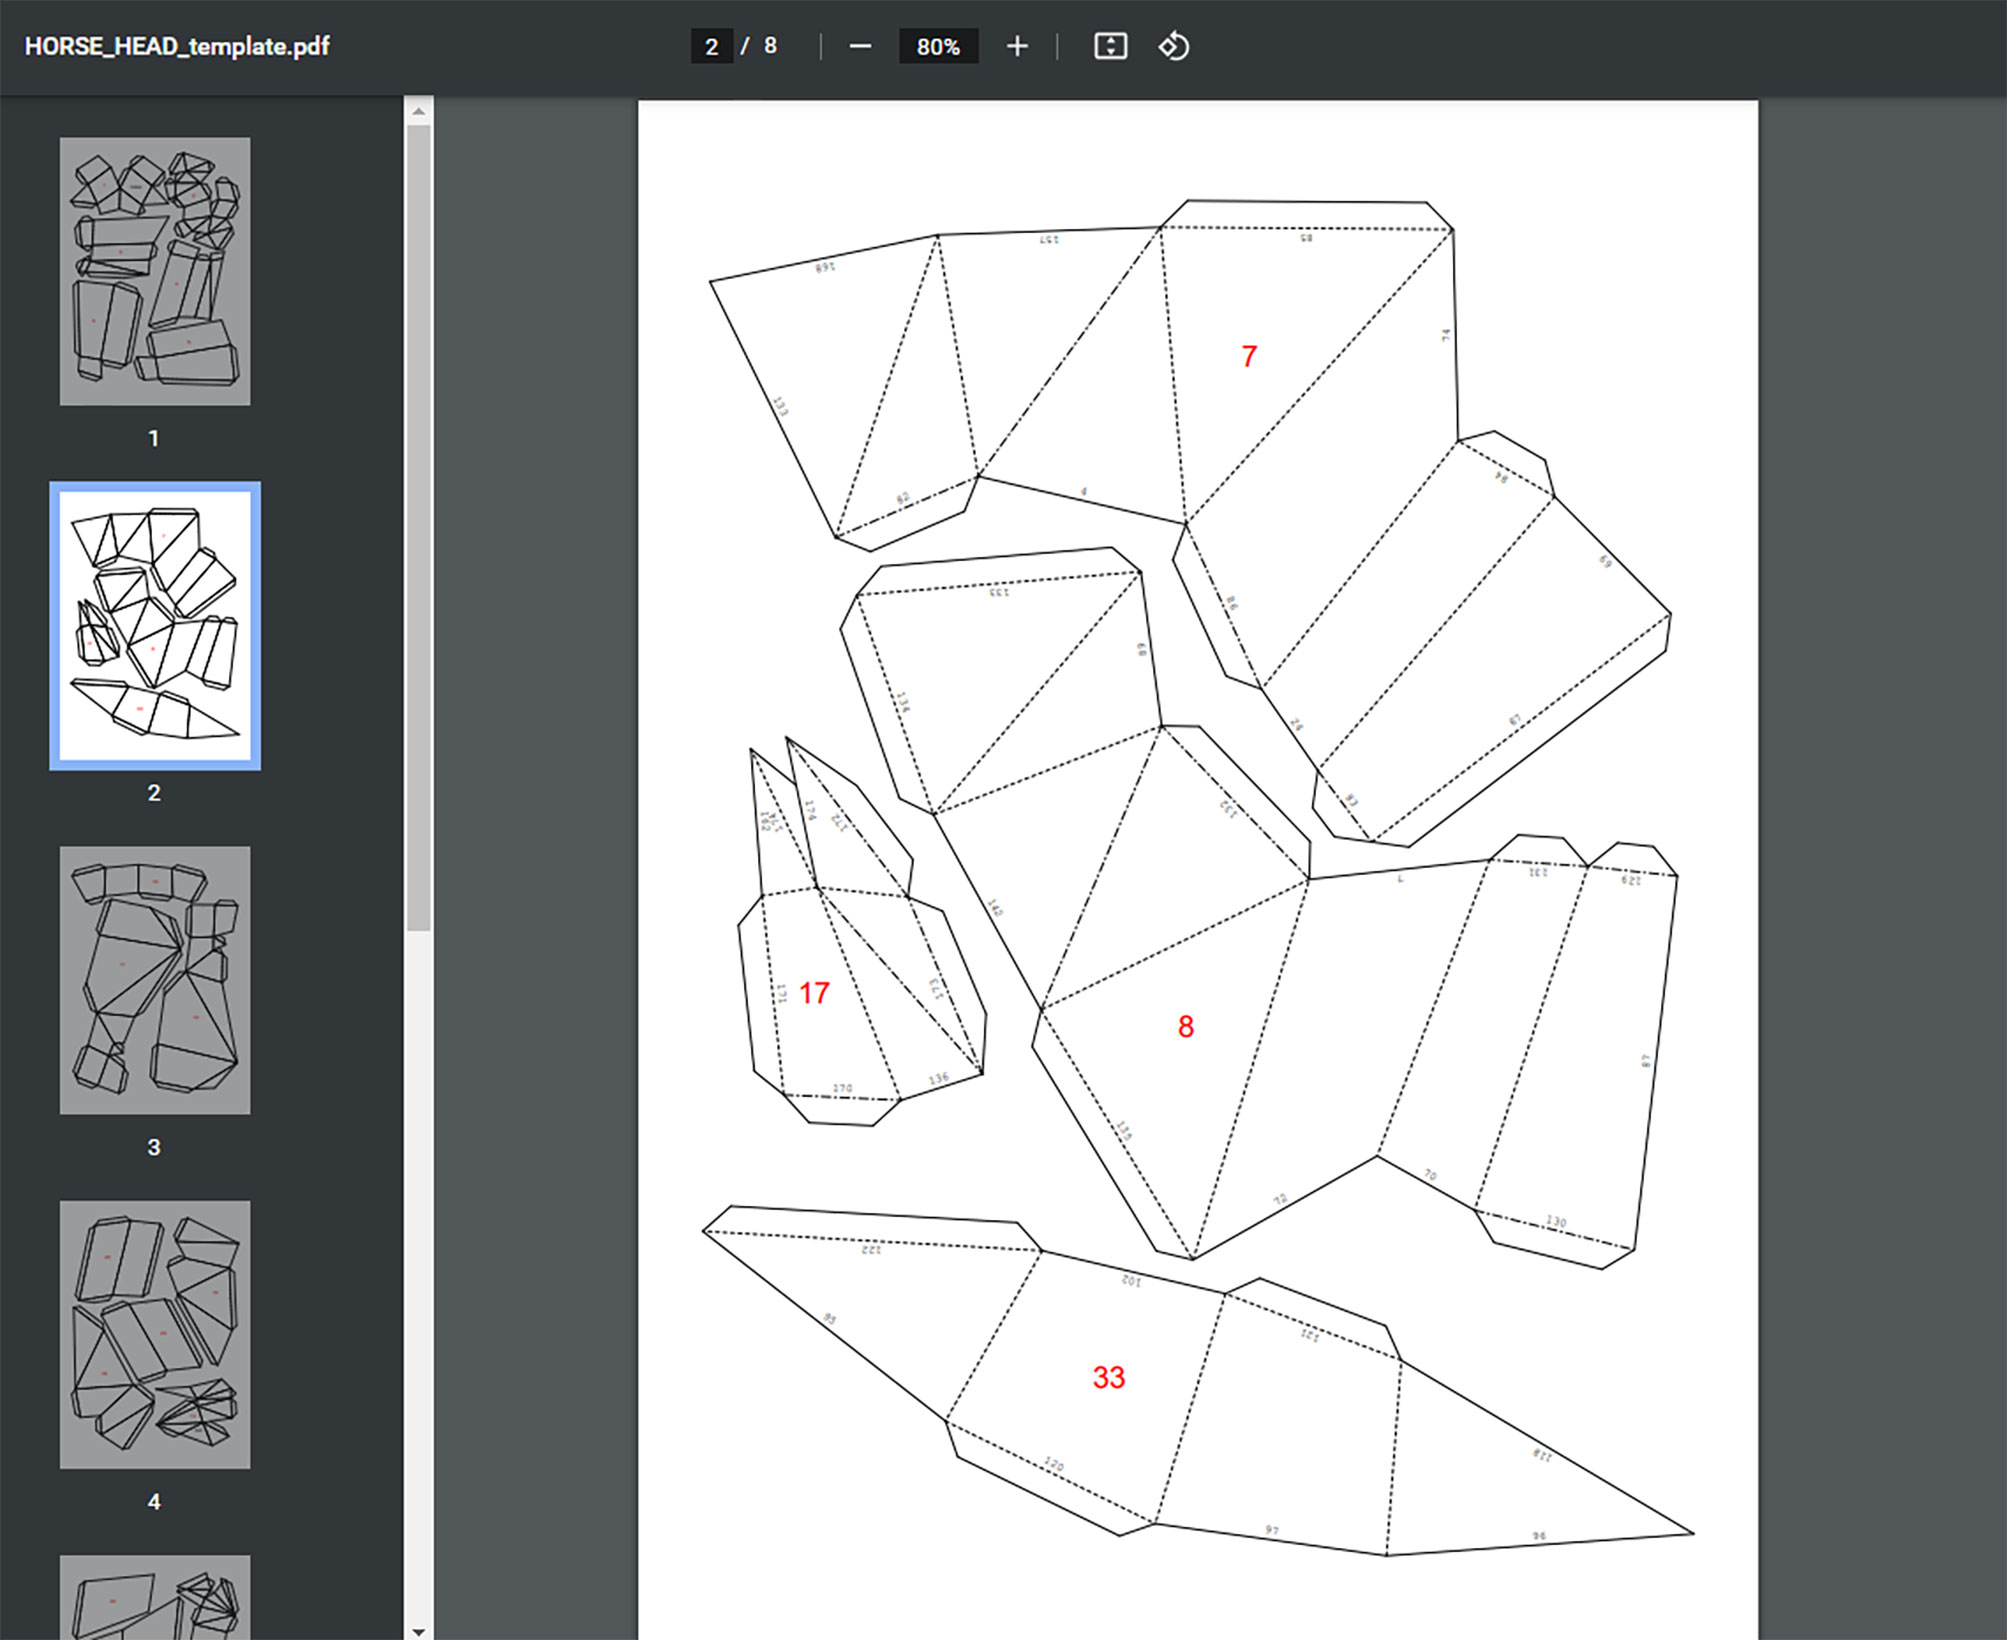This screenshot has height=1640, width=2007.
Task: Jump to page 3 thumbnail
Action: click(155, 980)
